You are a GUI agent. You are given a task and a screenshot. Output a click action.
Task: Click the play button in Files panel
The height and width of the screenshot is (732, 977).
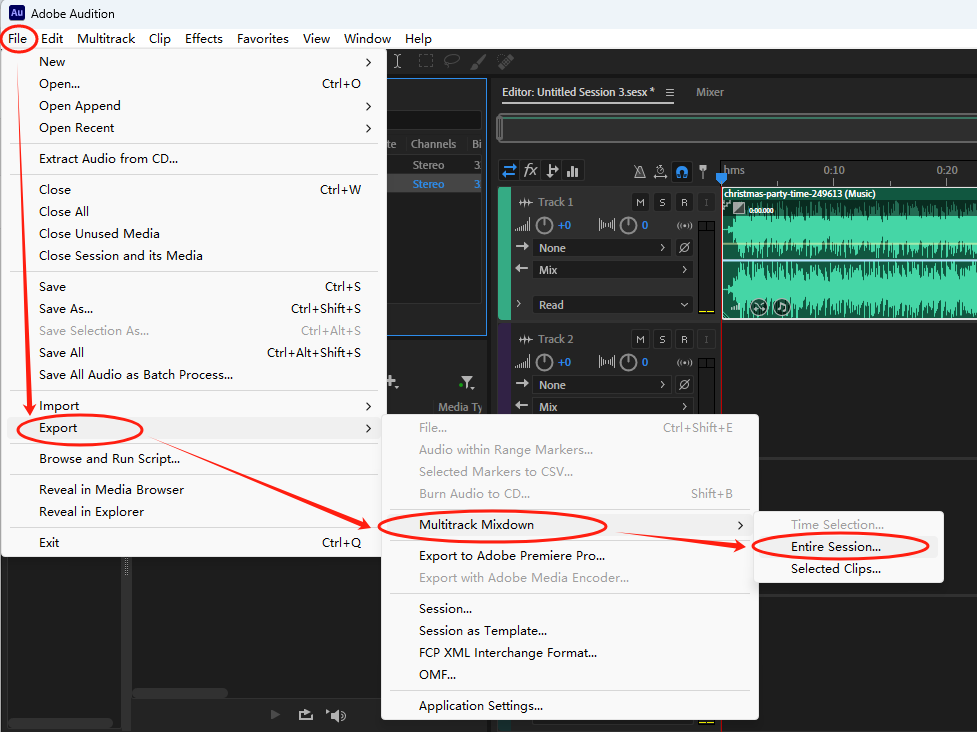275,715
